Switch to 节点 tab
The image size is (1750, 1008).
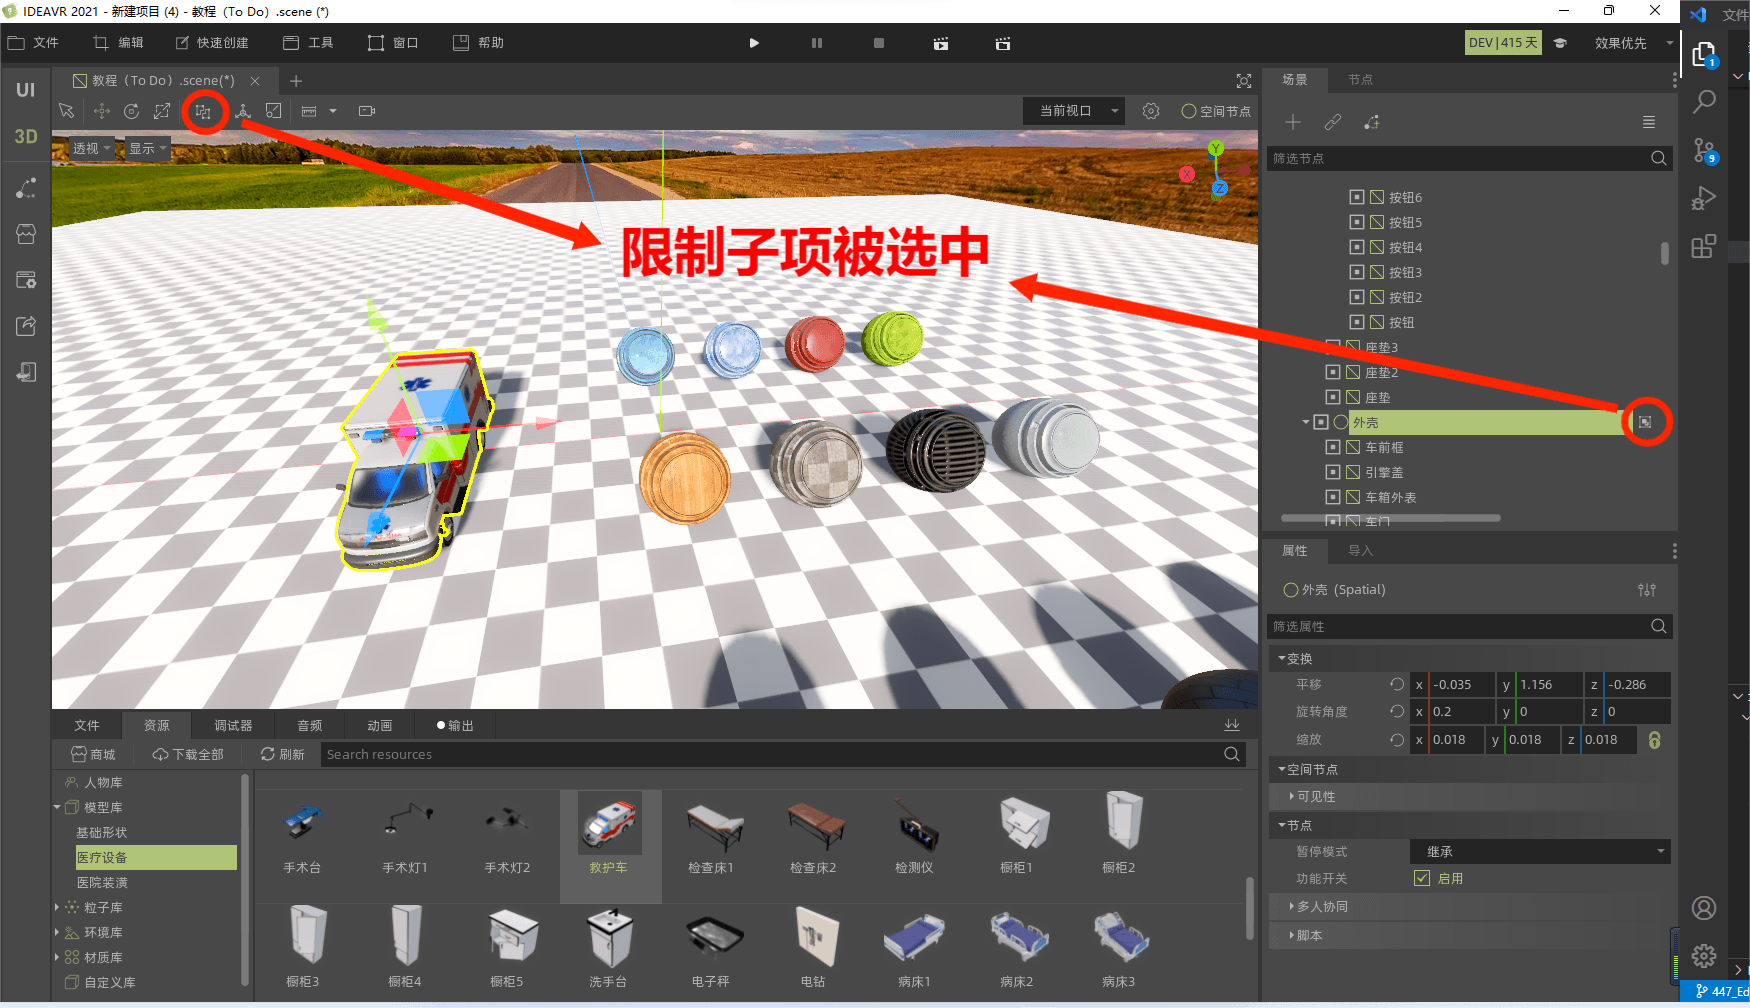1360,79
